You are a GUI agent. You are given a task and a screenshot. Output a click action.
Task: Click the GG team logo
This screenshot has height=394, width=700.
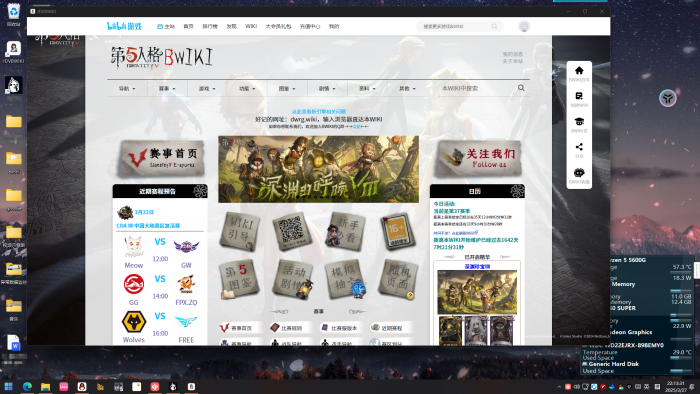click(x=133, y=285)
